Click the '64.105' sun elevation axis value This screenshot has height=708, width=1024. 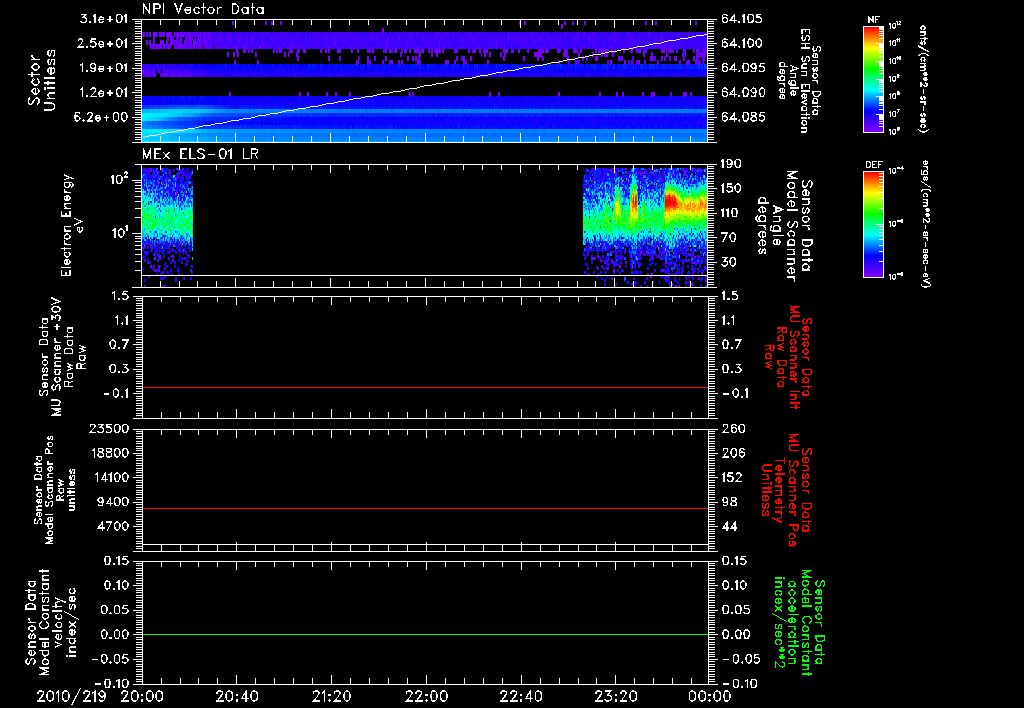pos(741,19)
